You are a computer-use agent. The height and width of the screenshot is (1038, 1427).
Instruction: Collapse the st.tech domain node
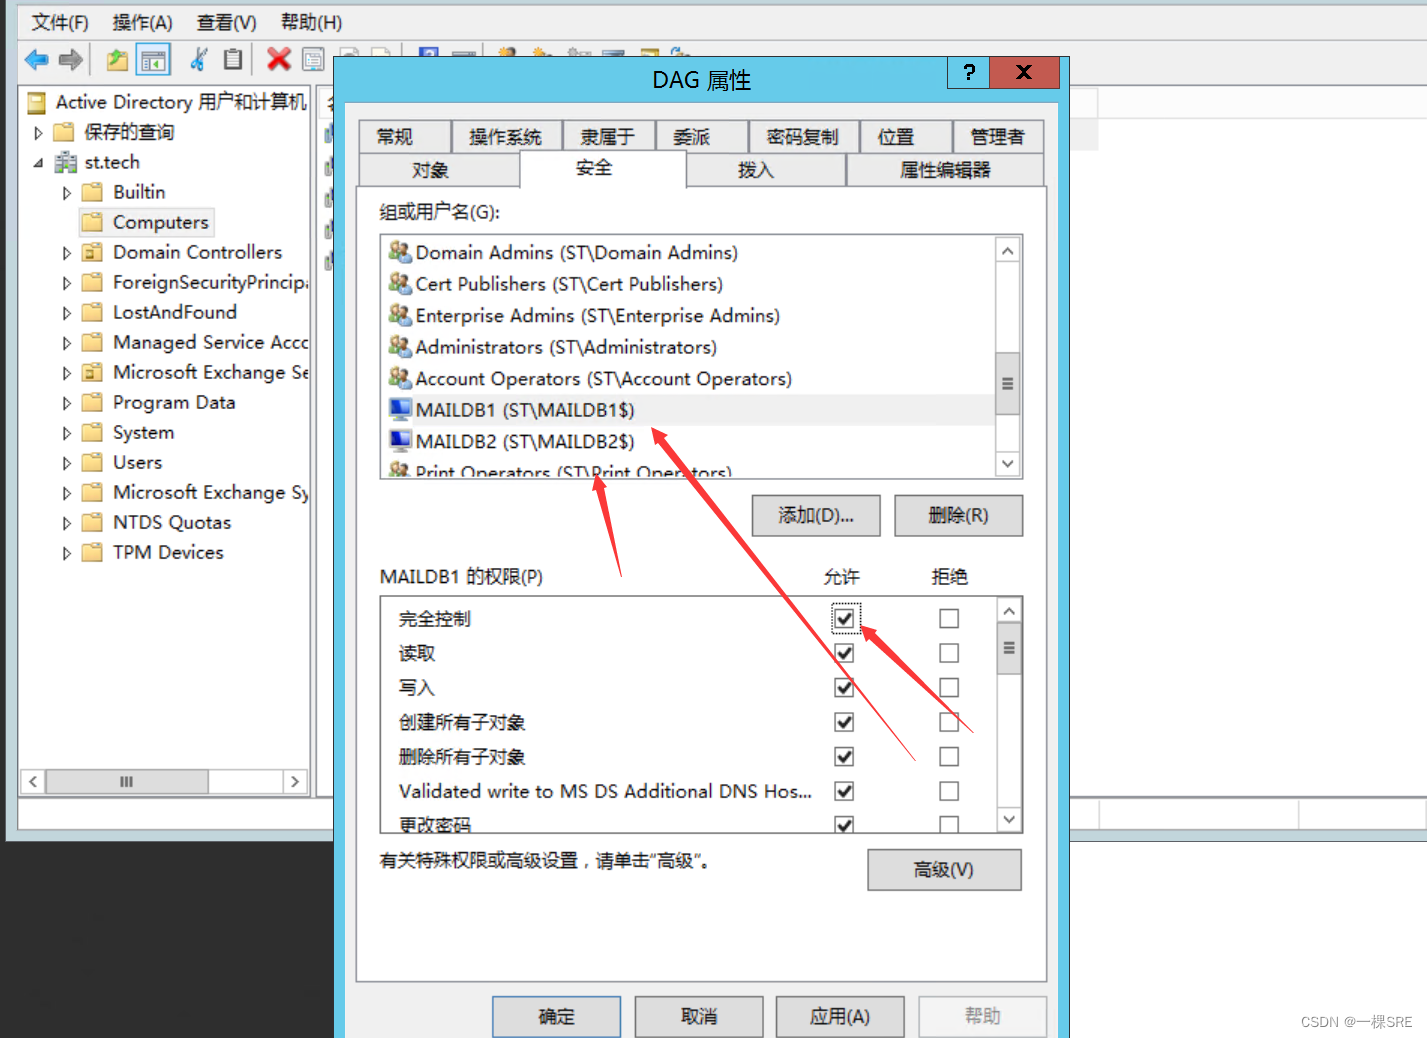pos(38,162)
